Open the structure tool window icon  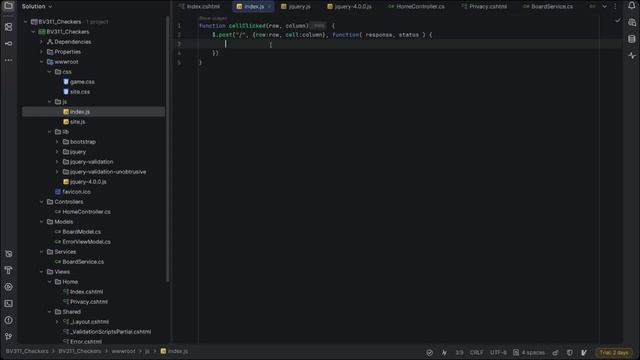pyautogui.click(x=8, y=27)
